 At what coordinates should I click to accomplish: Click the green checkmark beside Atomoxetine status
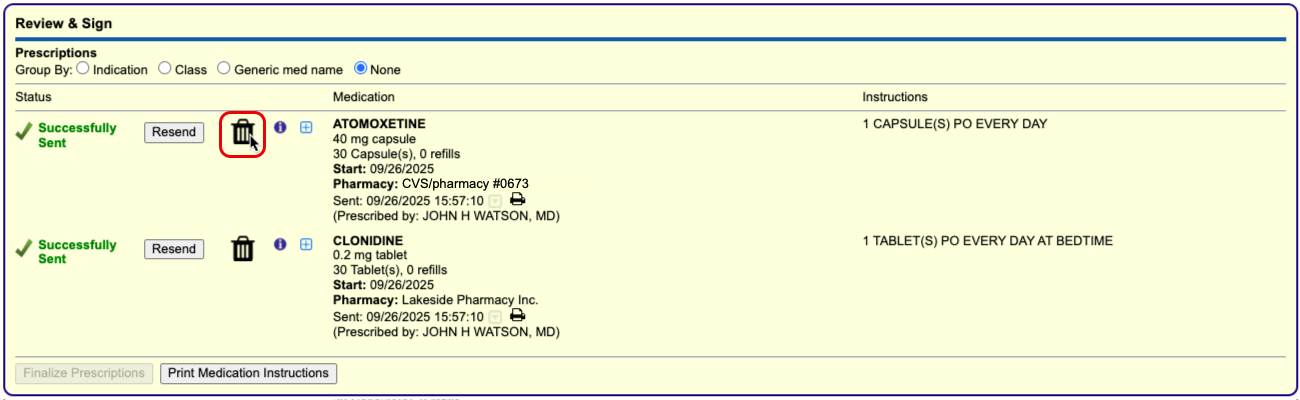tap(24, 133)
